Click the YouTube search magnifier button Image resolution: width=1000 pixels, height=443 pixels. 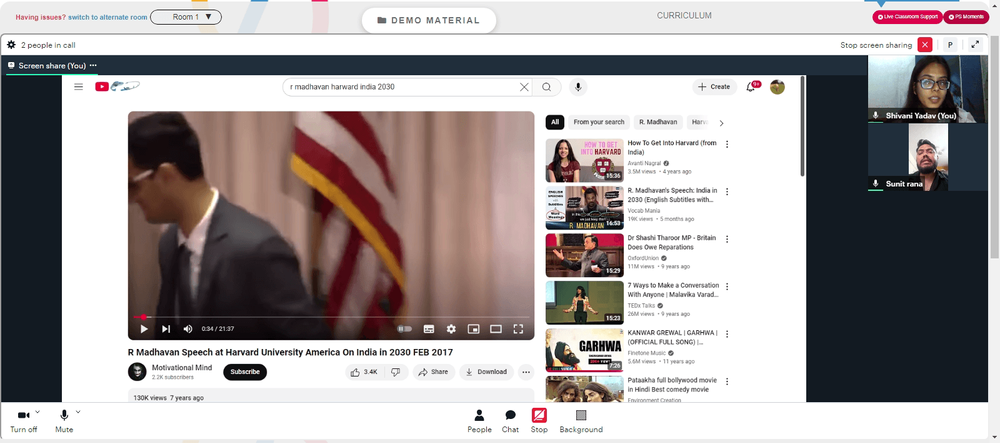point(547,87)
